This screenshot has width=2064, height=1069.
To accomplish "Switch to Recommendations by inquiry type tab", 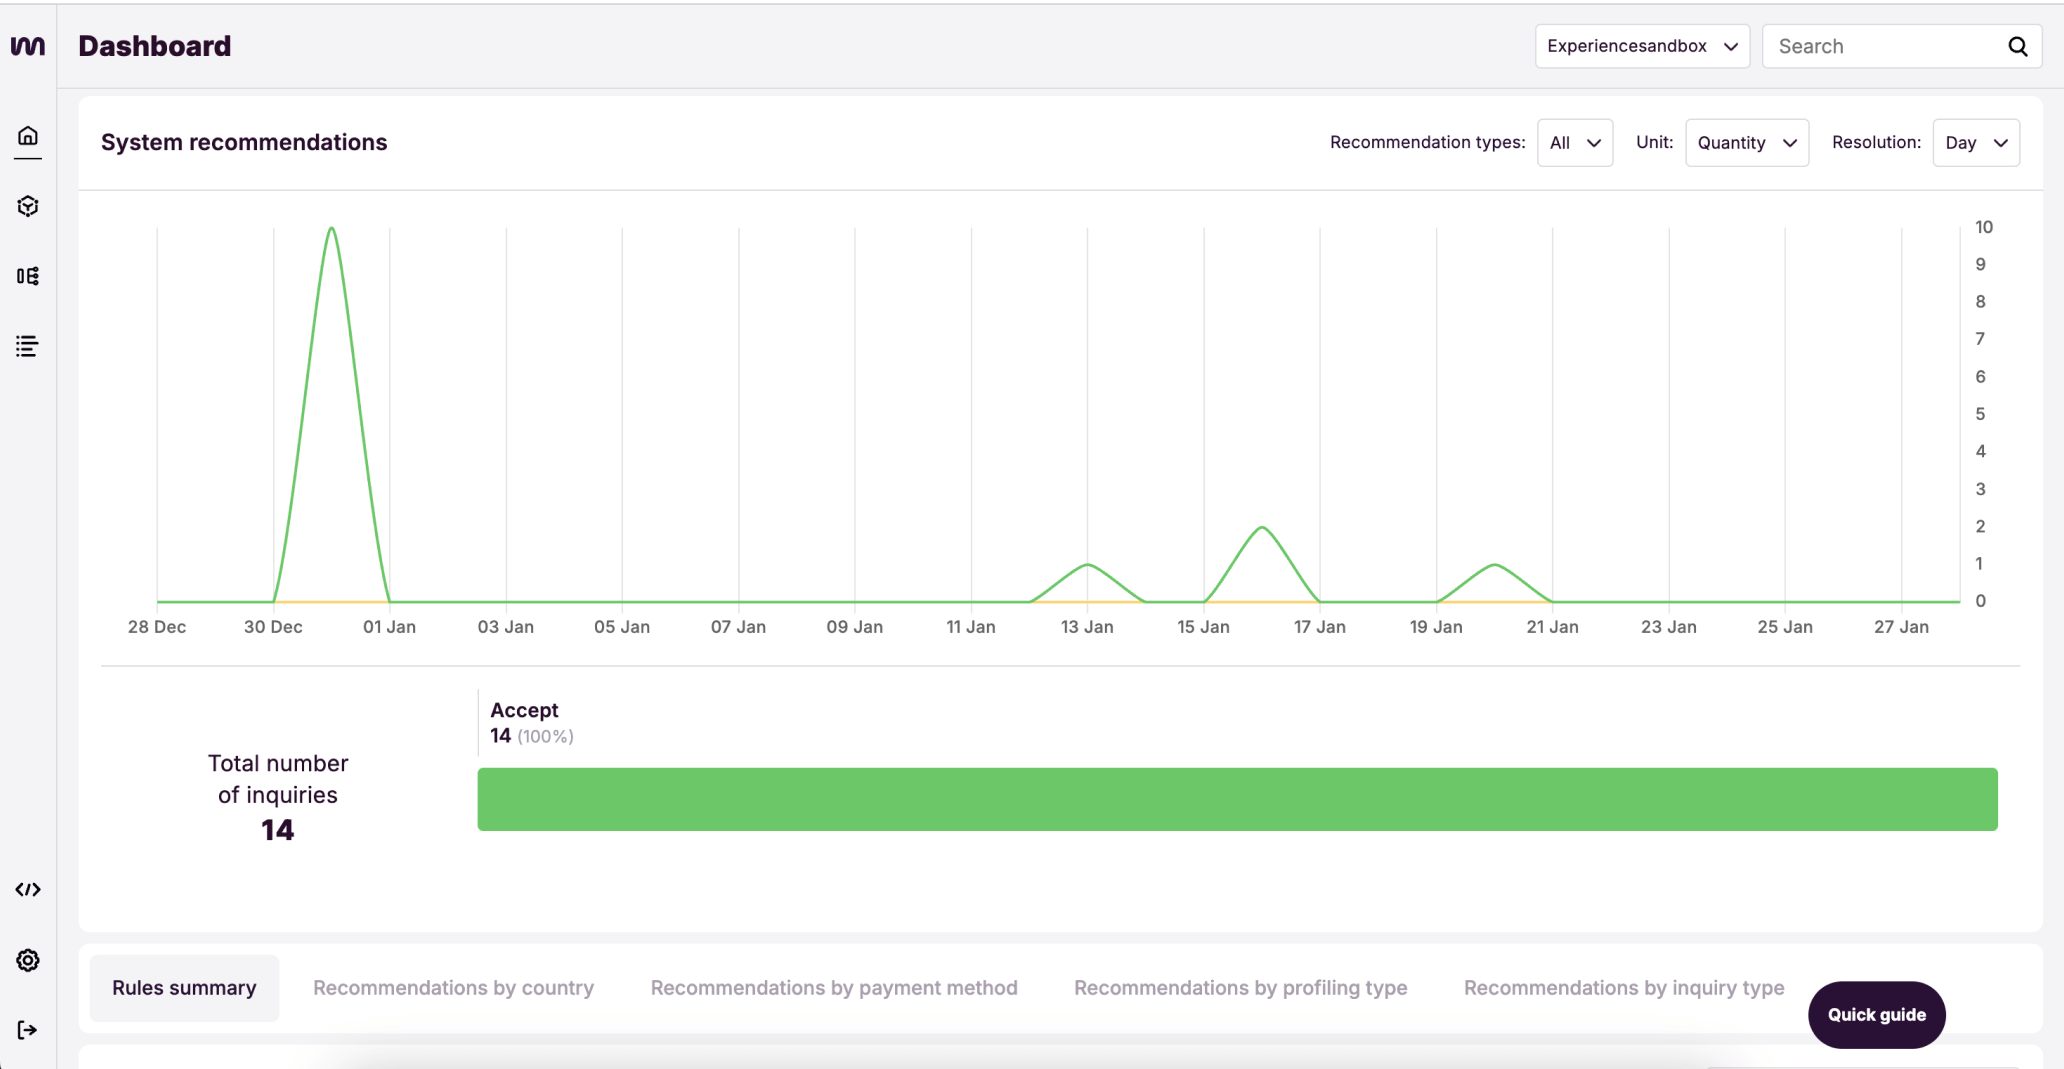I will click(1624, 988).
